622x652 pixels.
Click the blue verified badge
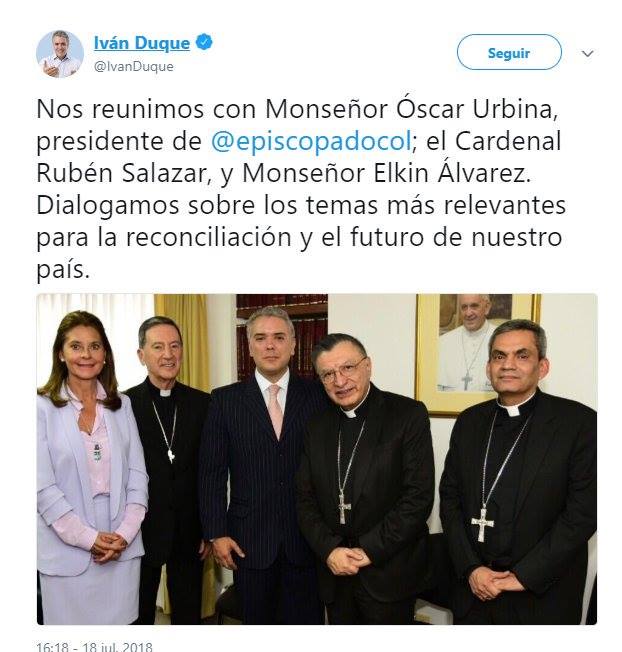[204, 42]
